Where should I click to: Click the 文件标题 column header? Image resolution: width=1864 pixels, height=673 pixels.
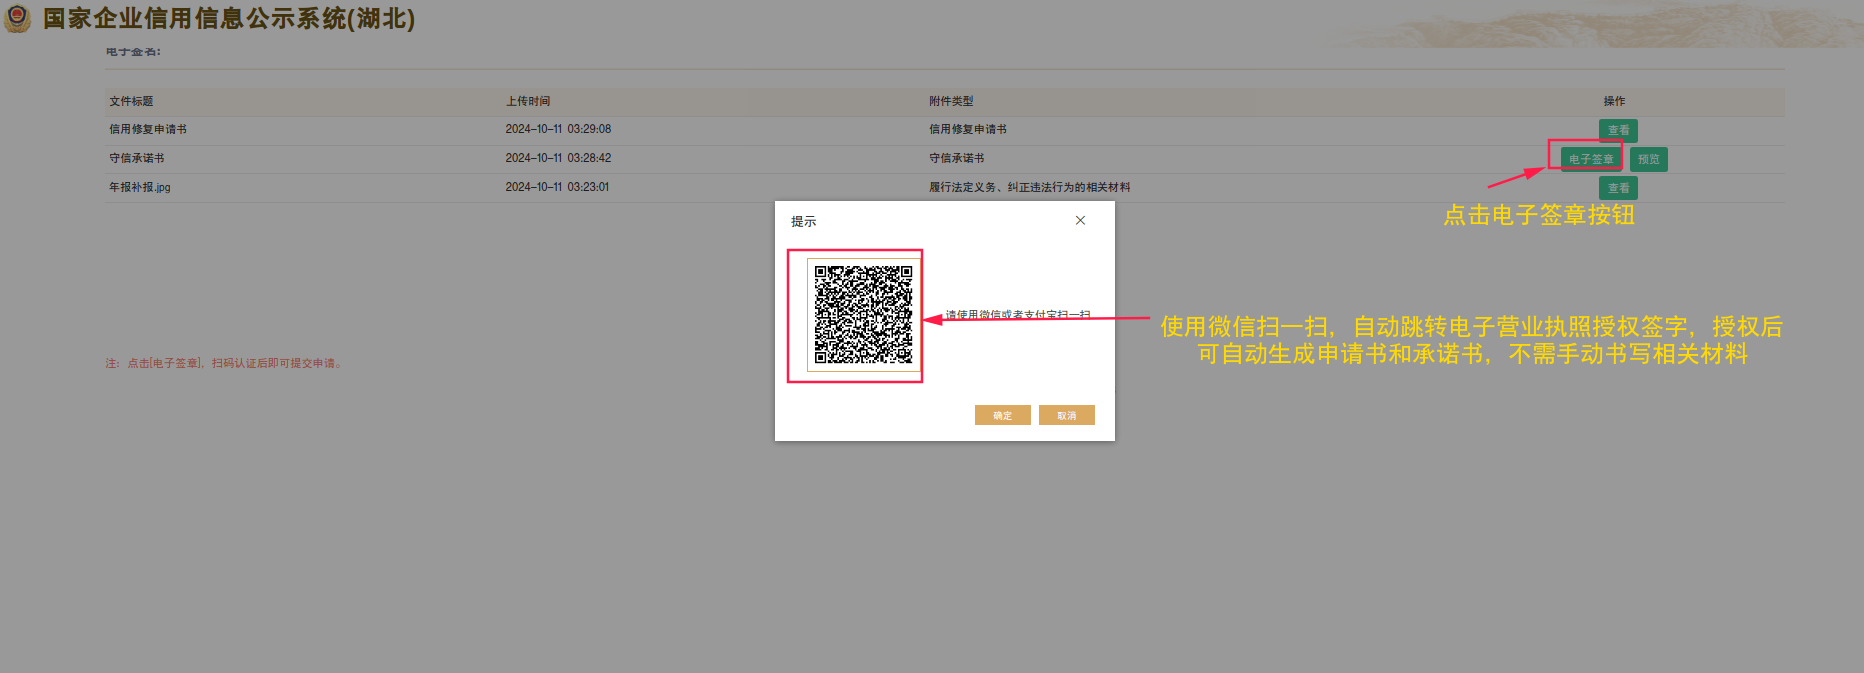point(131,101)
